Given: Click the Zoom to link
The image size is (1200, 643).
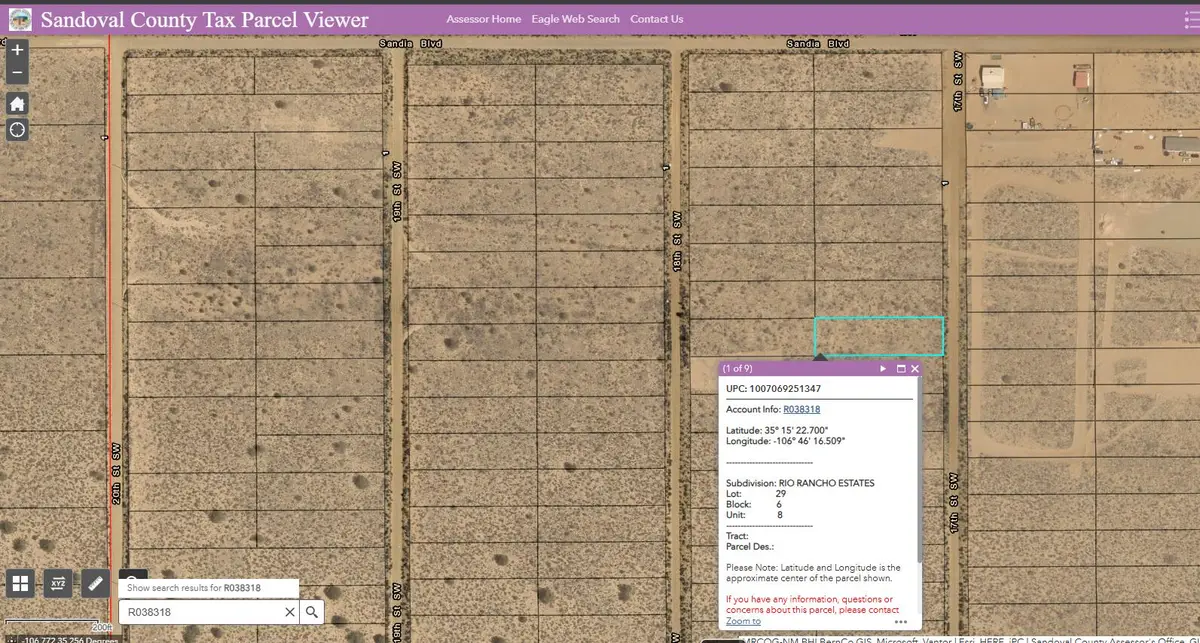Looking at the screenshot, I should pos(743,621).
